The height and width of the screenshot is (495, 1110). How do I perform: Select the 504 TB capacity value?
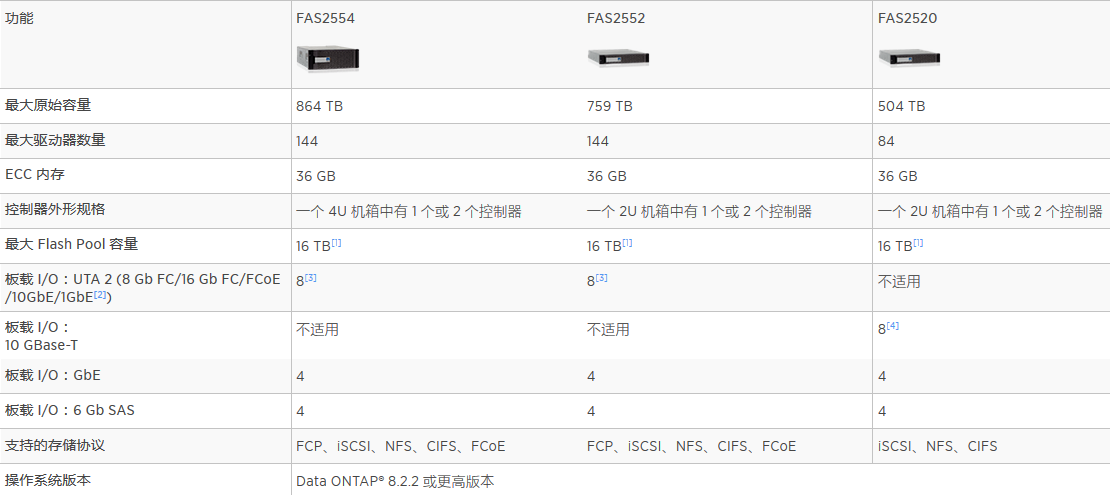tap(901, 106)
